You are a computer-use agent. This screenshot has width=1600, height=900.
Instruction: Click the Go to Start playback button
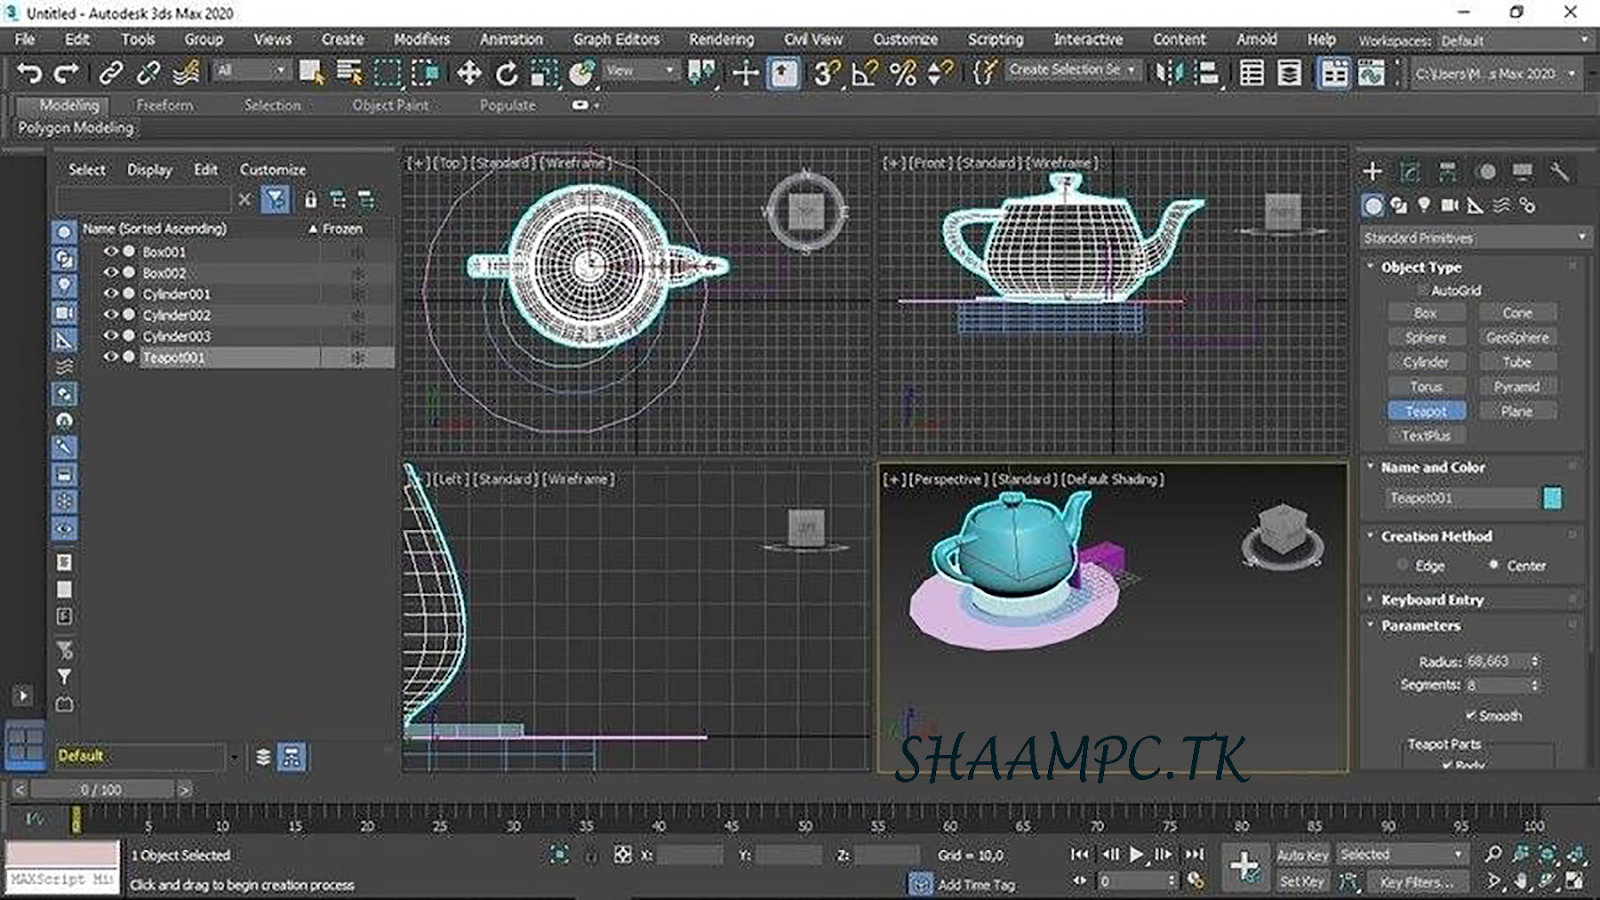(1079, 855)
